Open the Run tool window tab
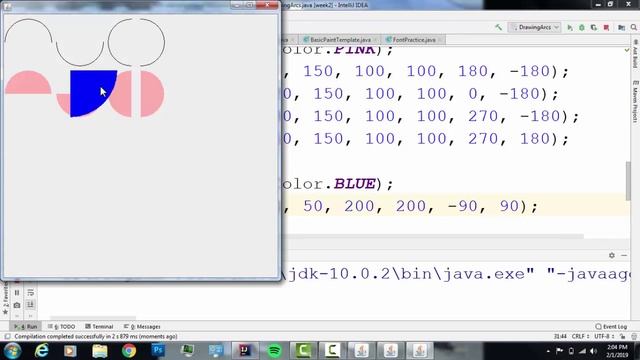 click(x=26, y=327)
